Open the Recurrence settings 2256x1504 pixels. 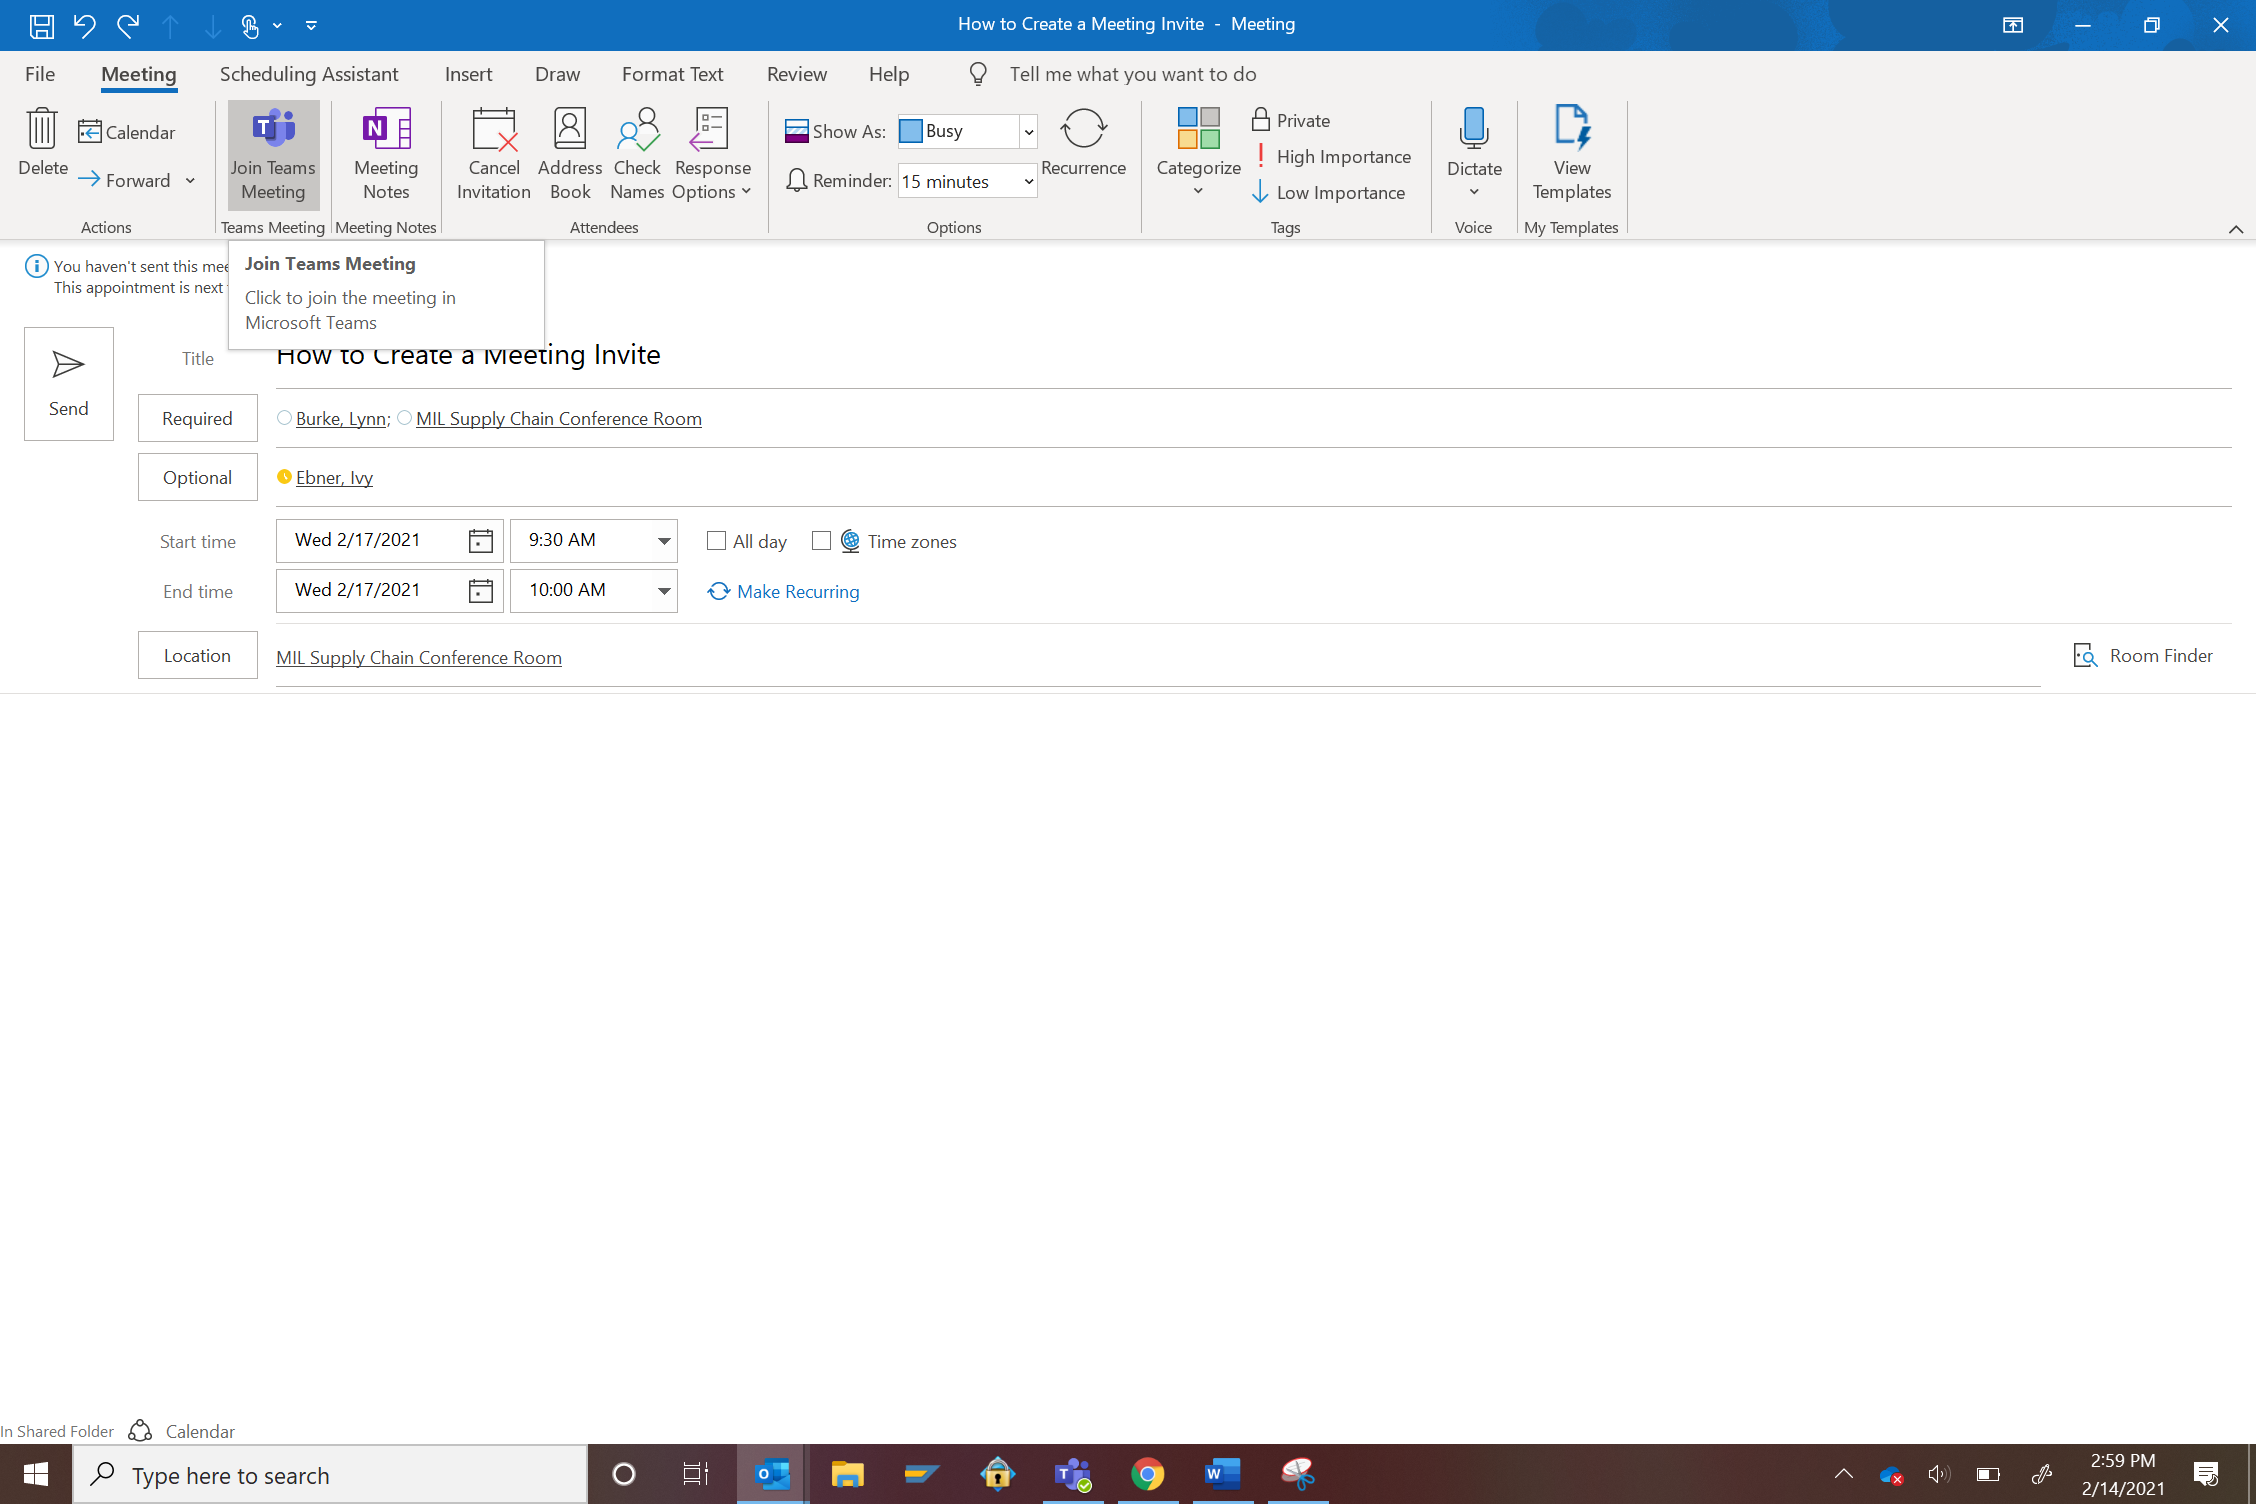pyautogui.click(x=1083, y=143)
